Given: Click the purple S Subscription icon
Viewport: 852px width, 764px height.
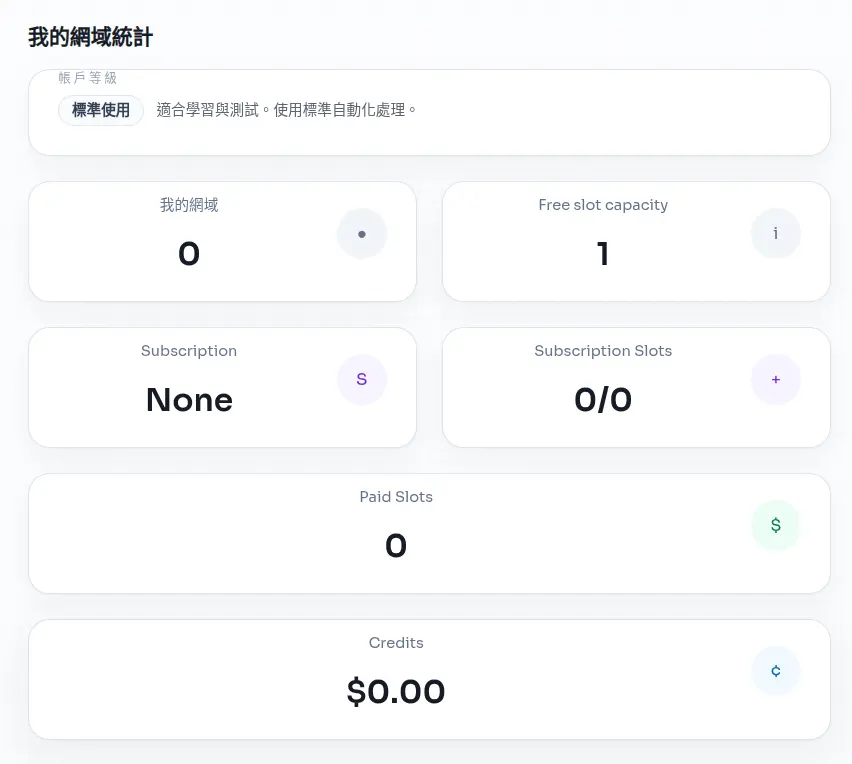Looking at the screenshot, I should pos(362,379).
